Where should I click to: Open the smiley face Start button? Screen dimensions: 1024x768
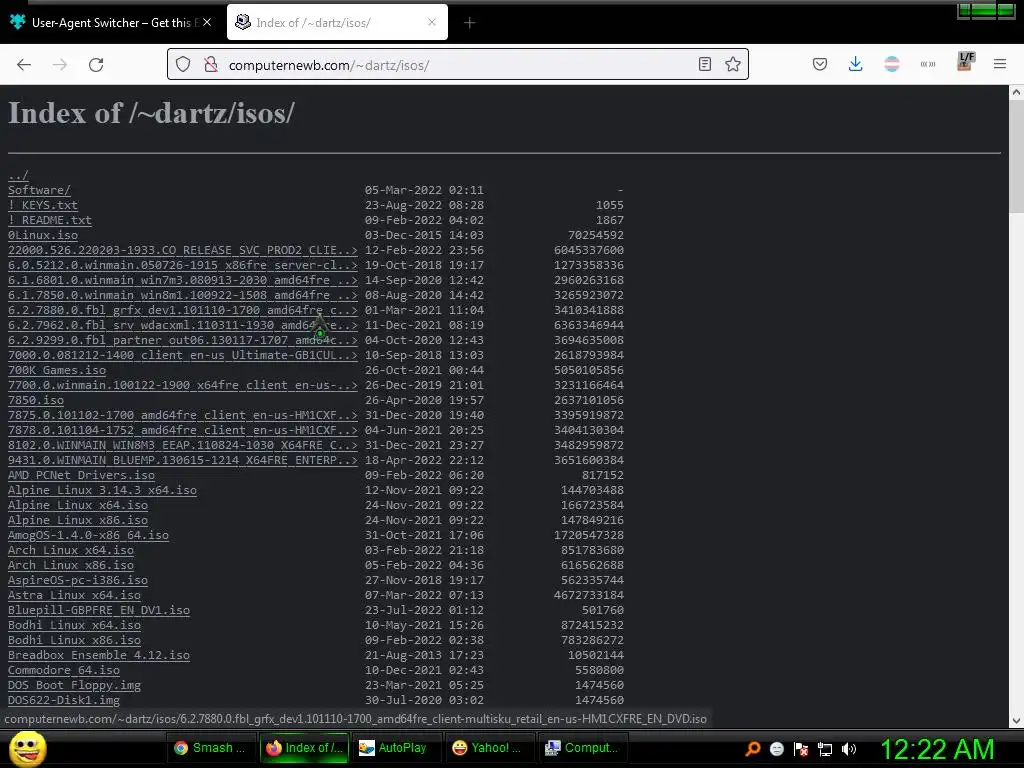coord(27,748)
